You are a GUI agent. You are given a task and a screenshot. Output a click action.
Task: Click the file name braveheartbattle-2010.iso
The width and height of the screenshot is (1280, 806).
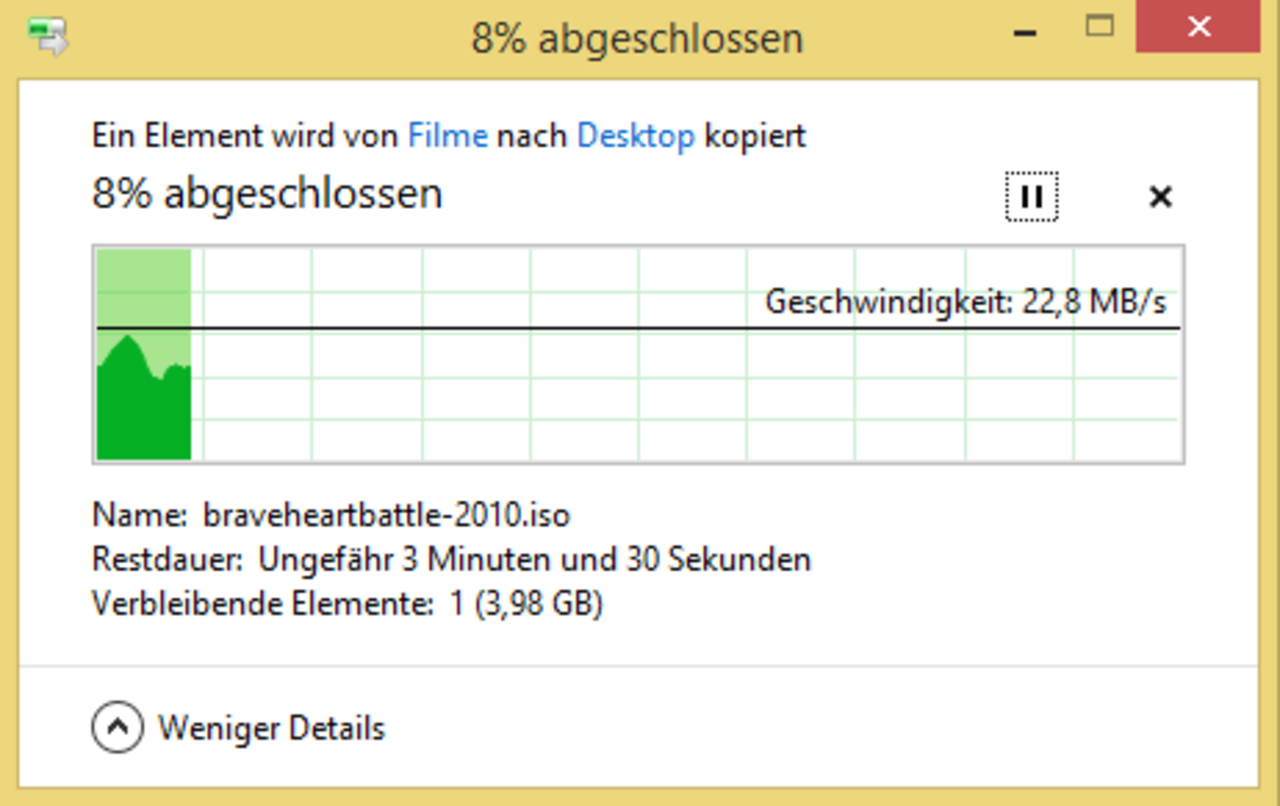coord(386,516)
